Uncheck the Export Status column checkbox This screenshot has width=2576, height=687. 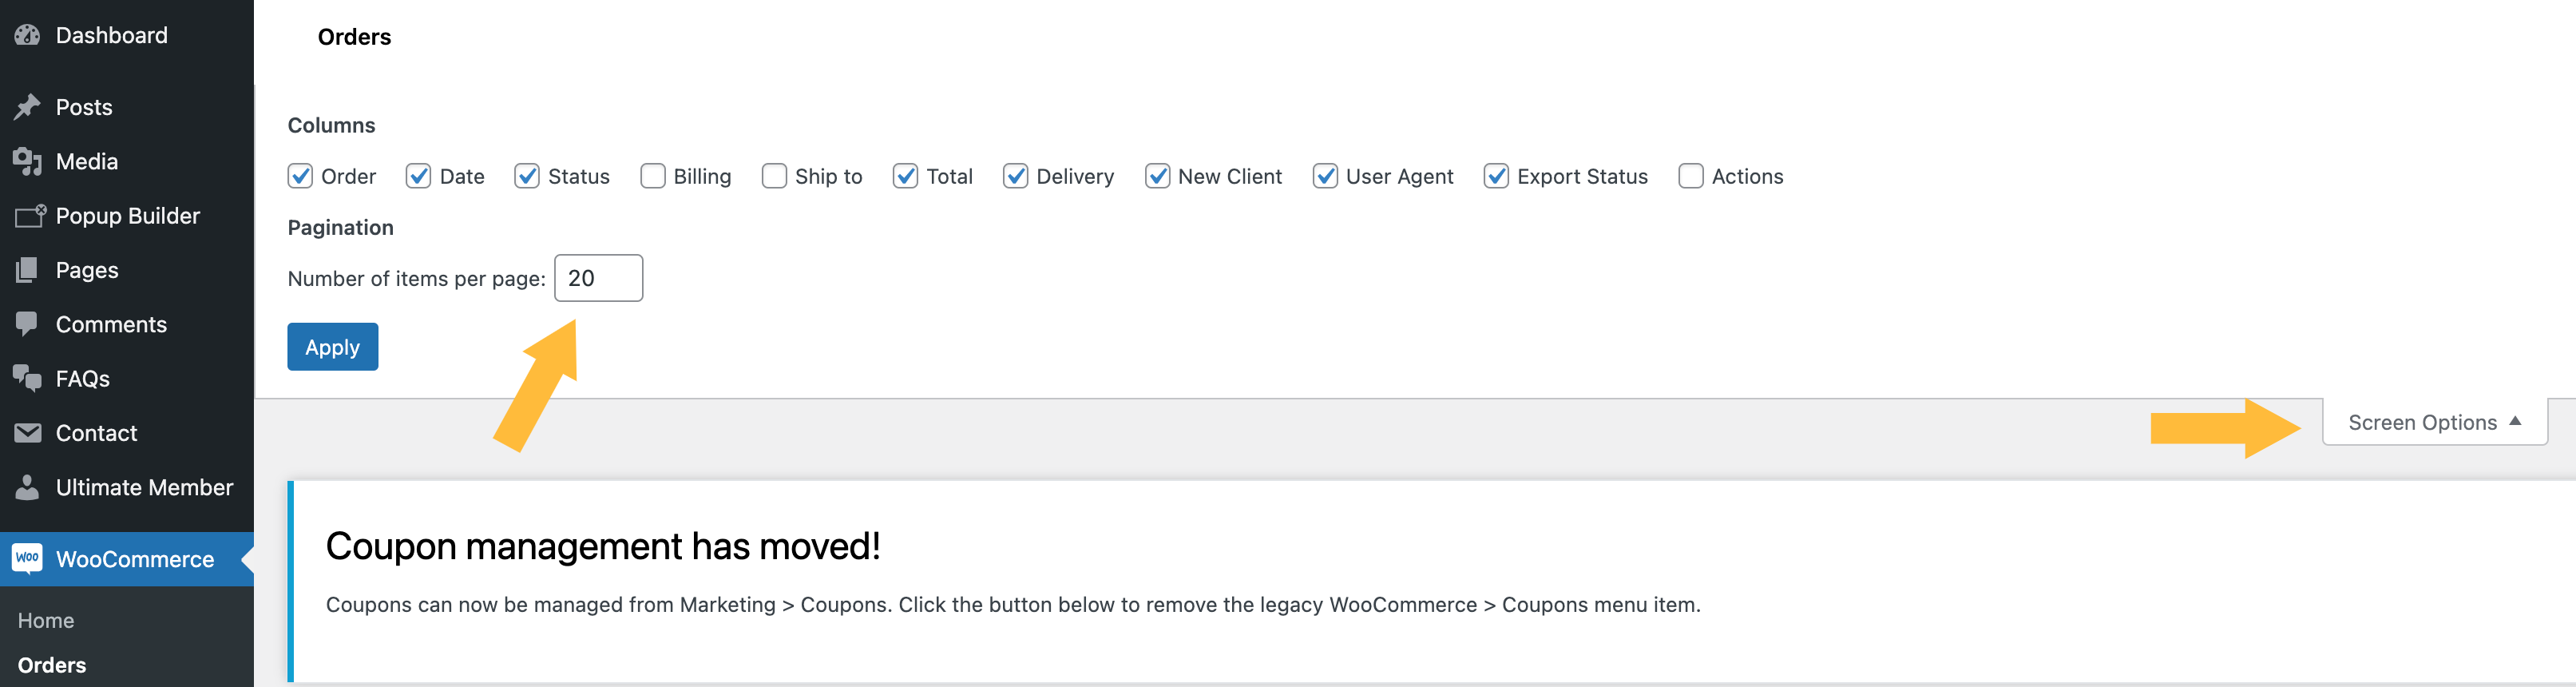(1496, 177)
